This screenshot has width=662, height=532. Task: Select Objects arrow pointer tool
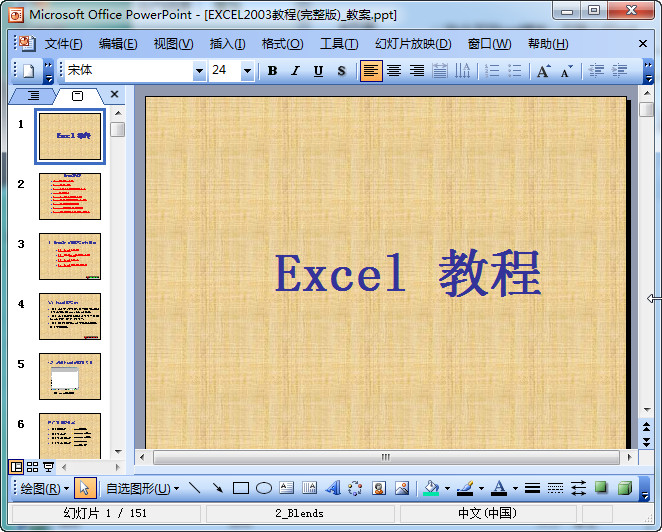pos(85,489)
